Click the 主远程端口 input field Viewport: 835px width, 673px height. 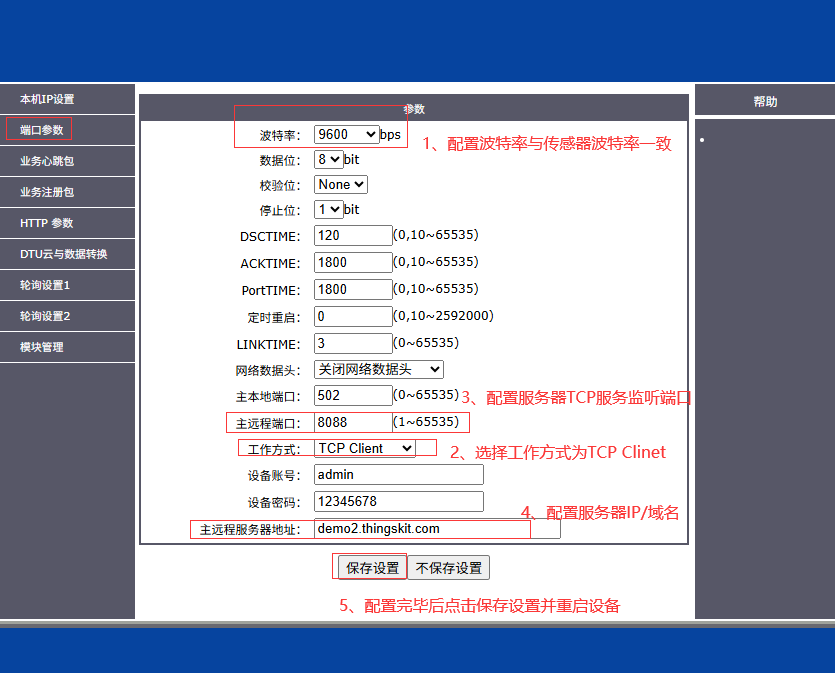click(x=352, y=422)
